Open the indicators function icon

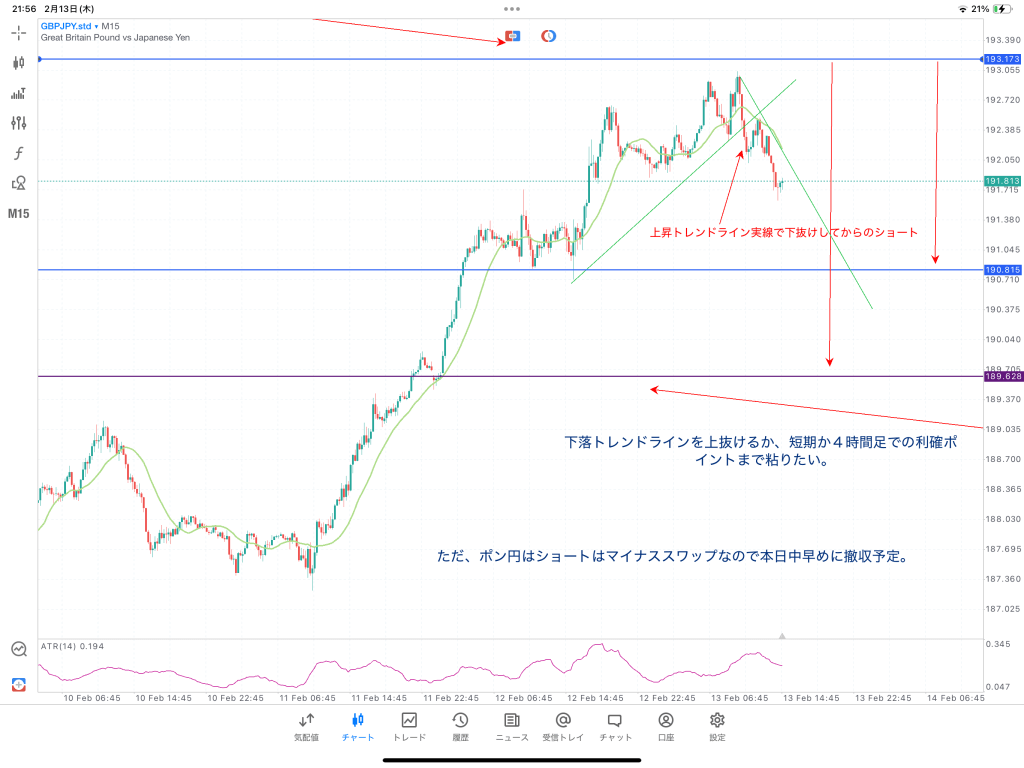coord(18,153)
